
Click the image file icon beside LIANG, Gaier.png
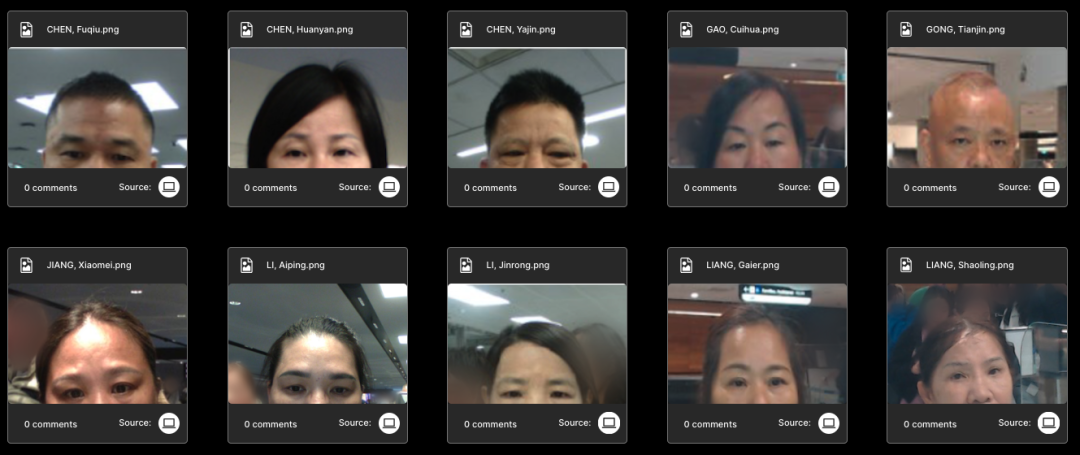point(687,265)
